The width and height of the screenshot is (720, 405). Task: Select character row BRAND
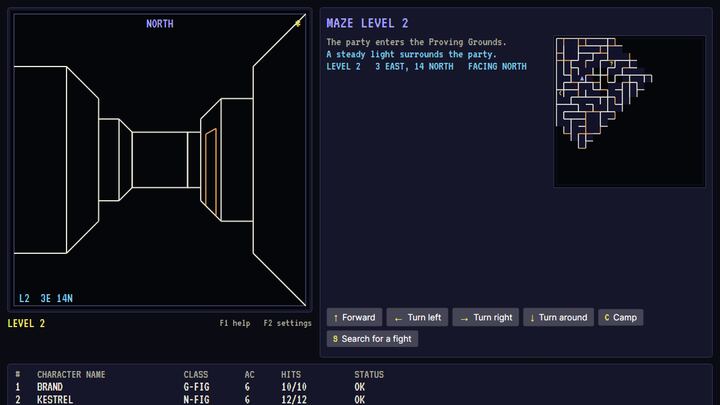[x=360, y=387]
